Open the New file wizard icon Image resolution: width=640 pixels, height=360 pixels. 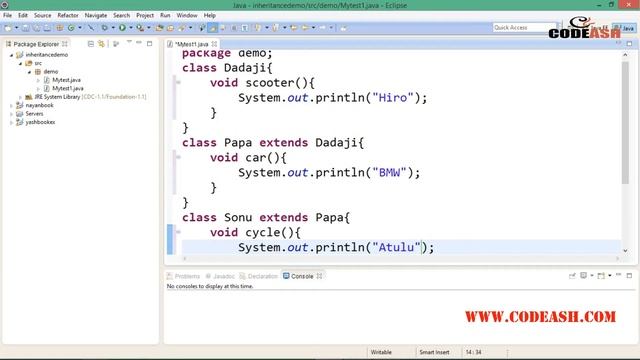click(x=8, y=28)
